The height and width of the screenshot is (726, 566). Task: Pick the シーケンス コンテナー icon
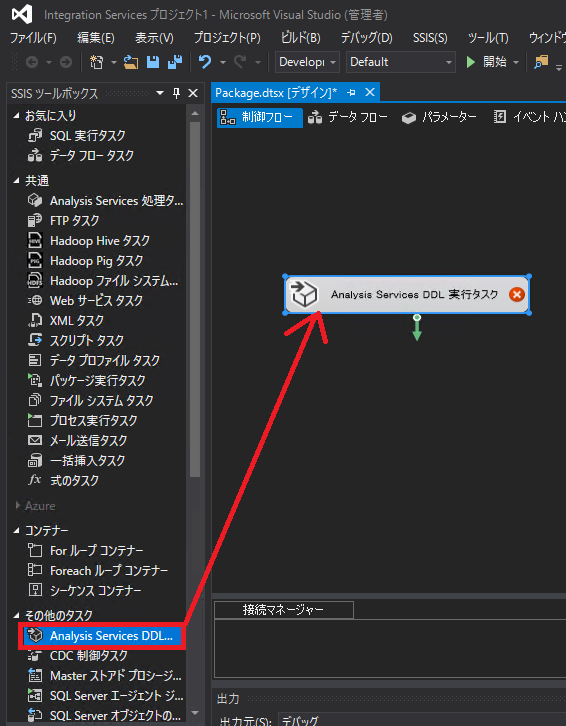35,590
